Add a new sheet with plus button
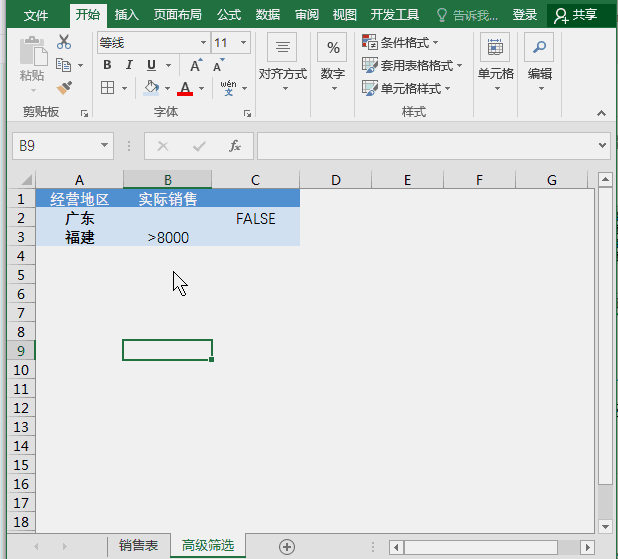This screenshot has height=559, width=618. tap(287, 547)
